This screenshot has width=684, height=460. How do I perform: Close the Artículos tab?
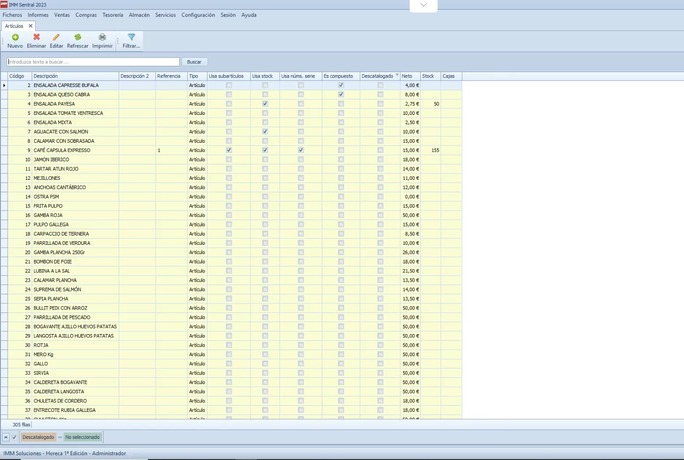point(30,26)
